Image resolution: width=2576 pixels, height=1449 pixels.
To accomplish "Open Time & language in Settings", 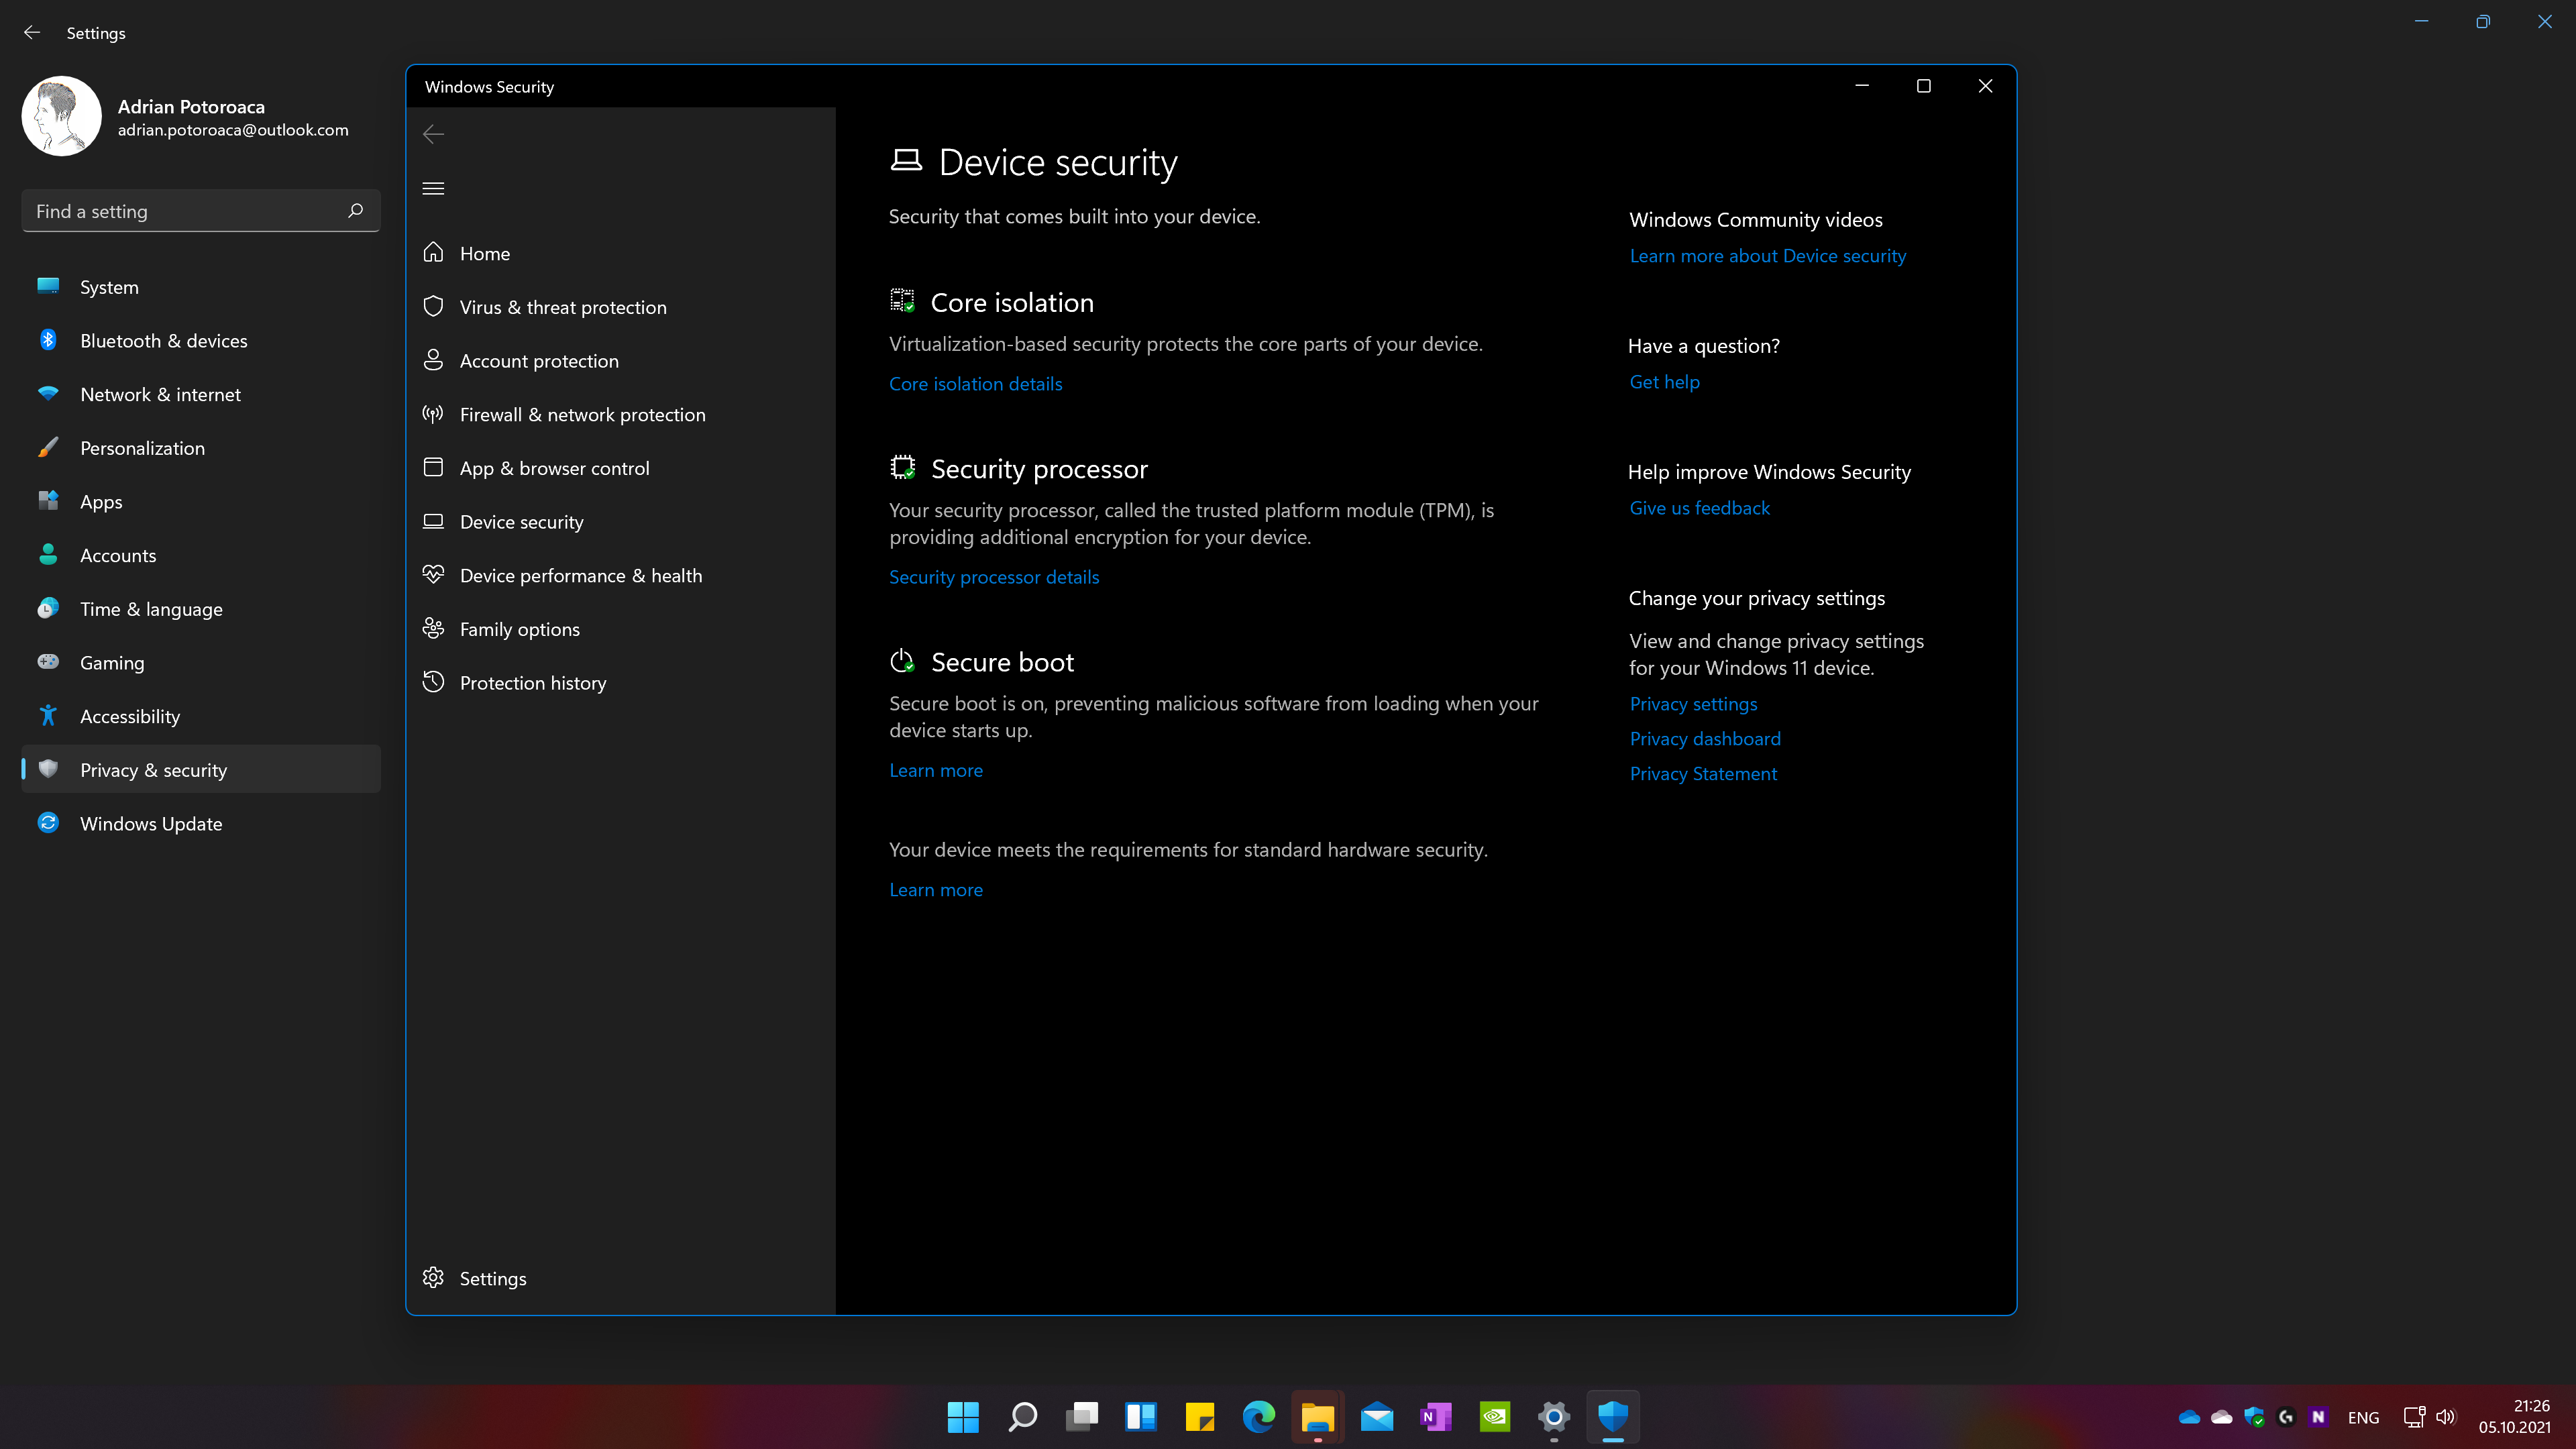I will tap(201, 609).
